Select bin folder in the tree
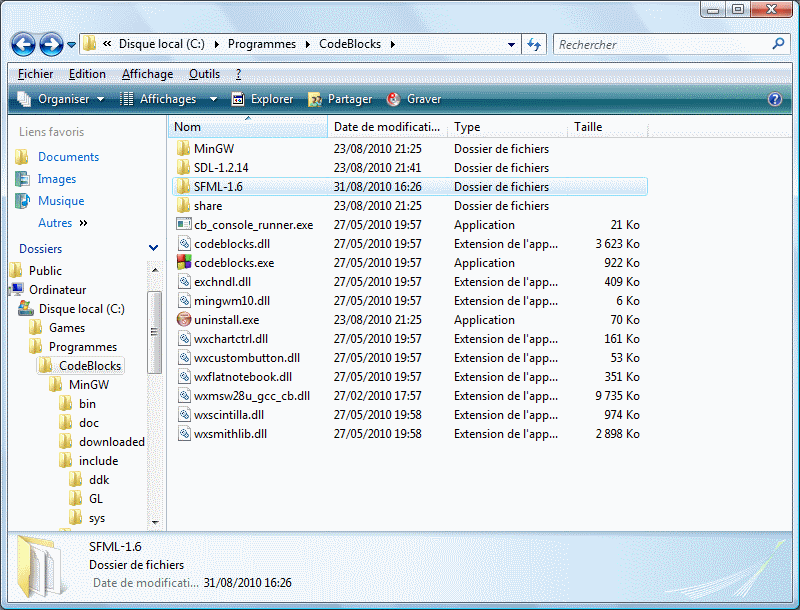Screen dimensions: 800x610 click(x=87, y=404)
